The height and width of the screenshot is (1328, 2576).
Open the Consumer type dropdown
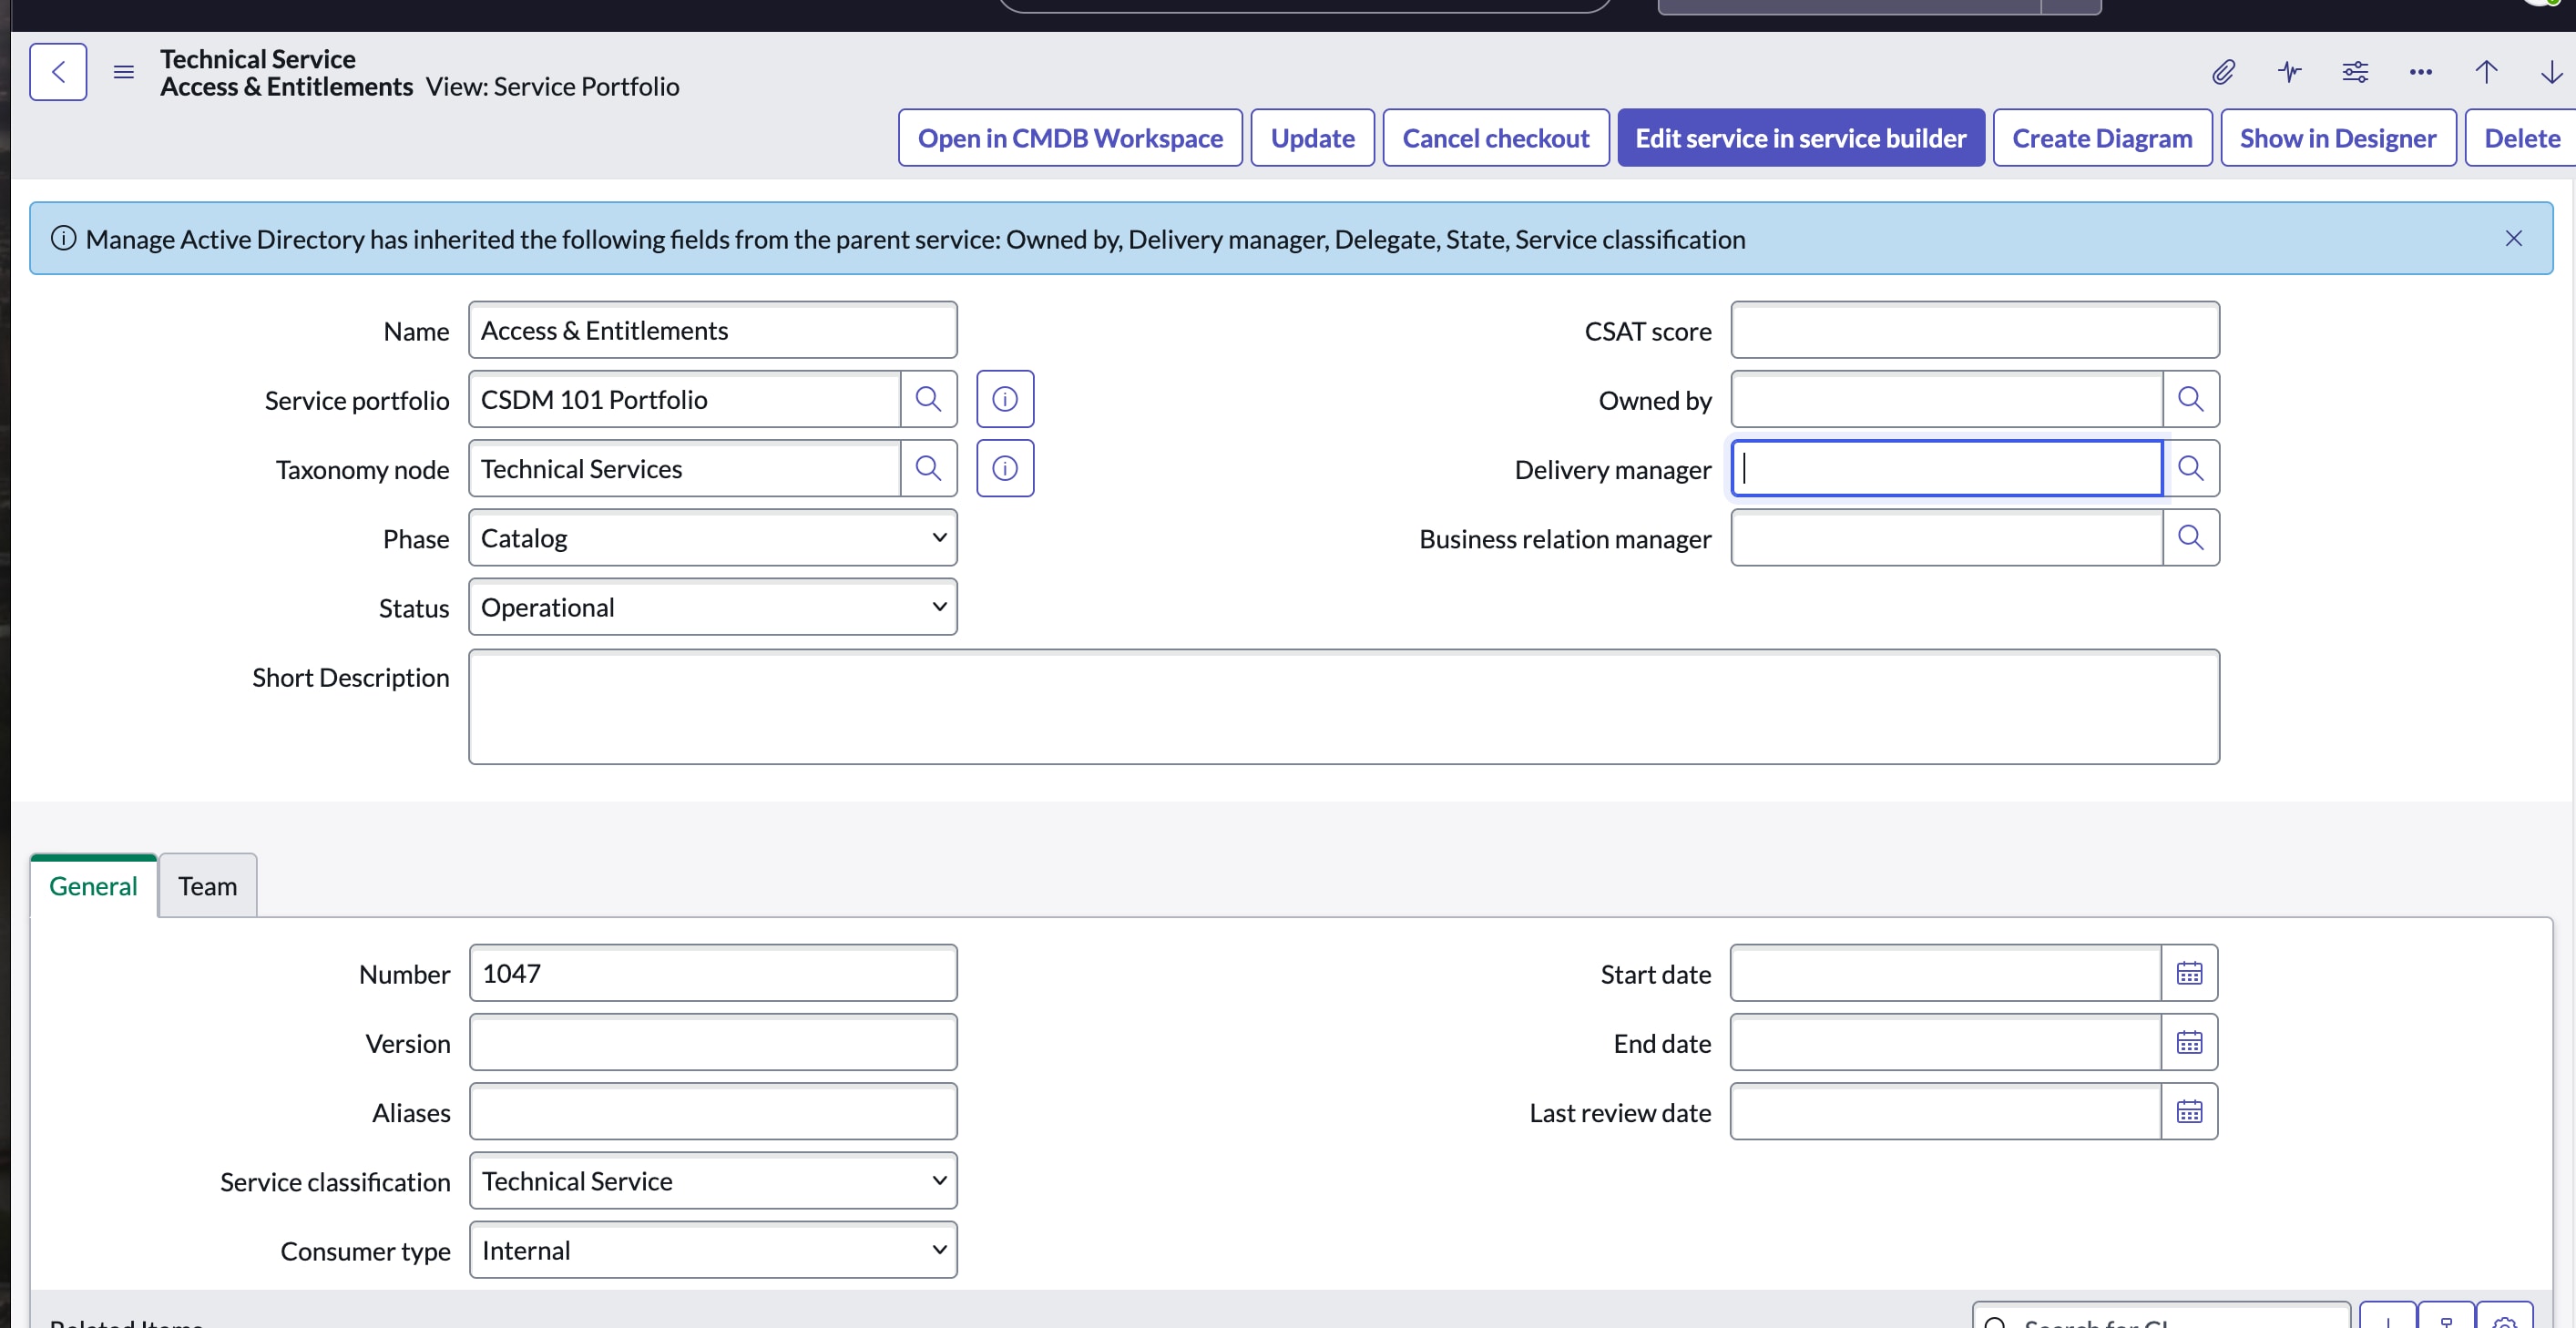click(713, 1250)
